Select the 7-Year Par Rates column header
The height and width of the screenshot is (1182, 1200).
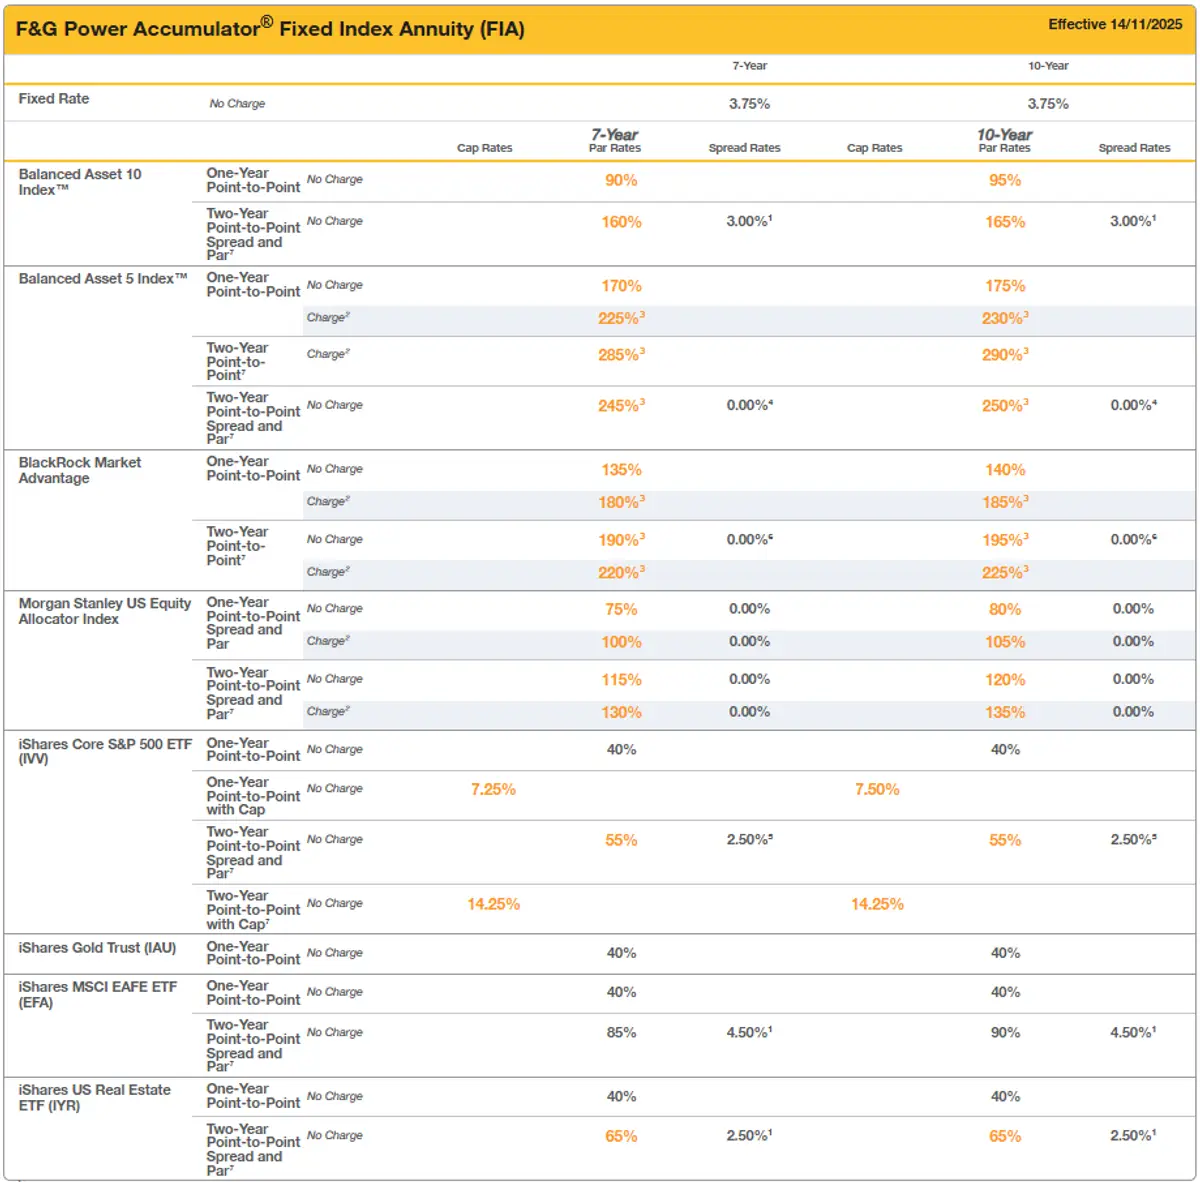point(614,141)
